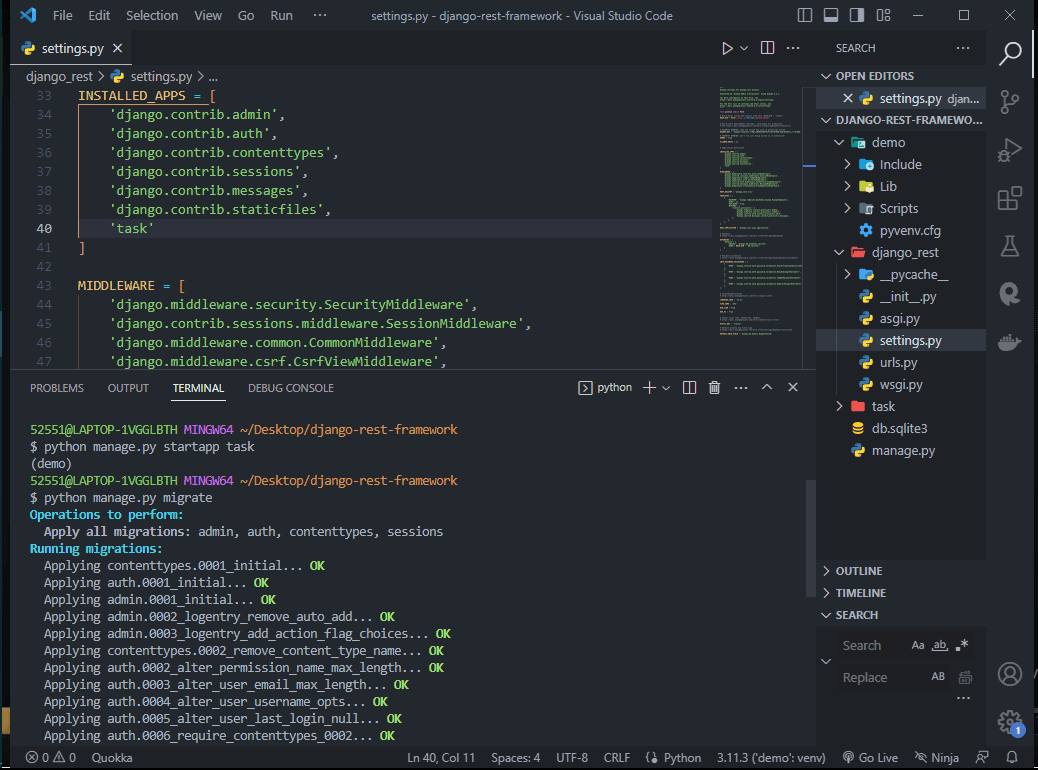This screenshot has width=1038, height=770.
Task: Open the Accounts menu
Action: pos(1010,674)
